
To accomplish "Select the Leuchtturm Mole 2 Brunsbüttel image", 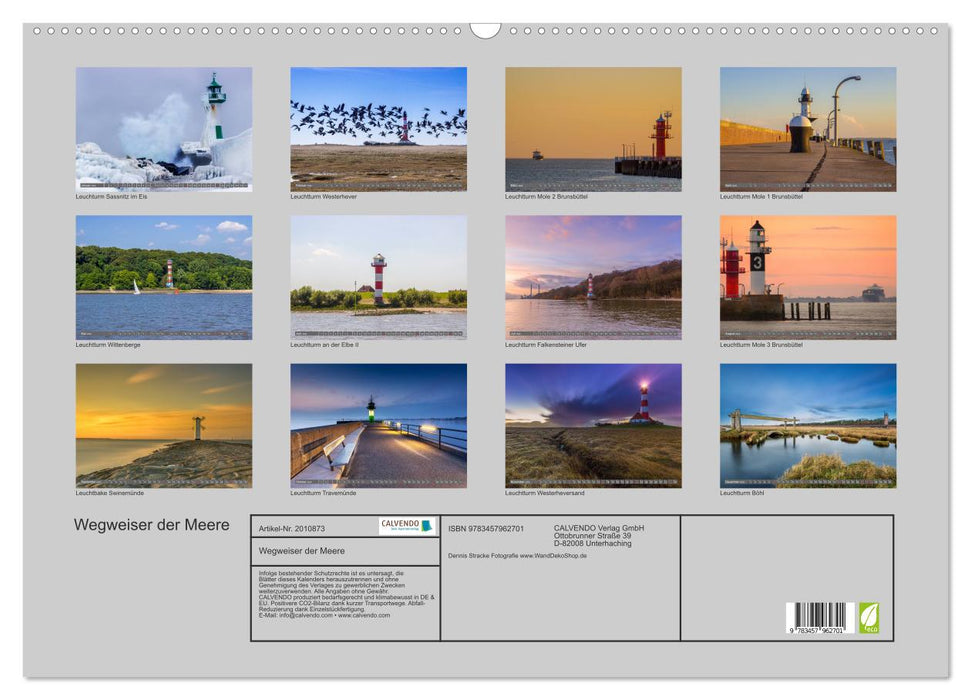I will (x=594, y=130).
